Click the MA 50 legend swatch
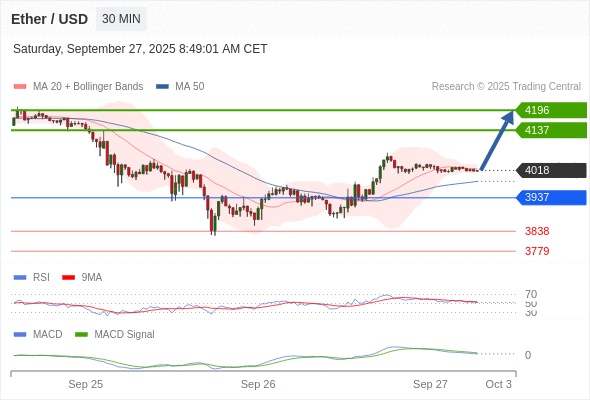 162,87
